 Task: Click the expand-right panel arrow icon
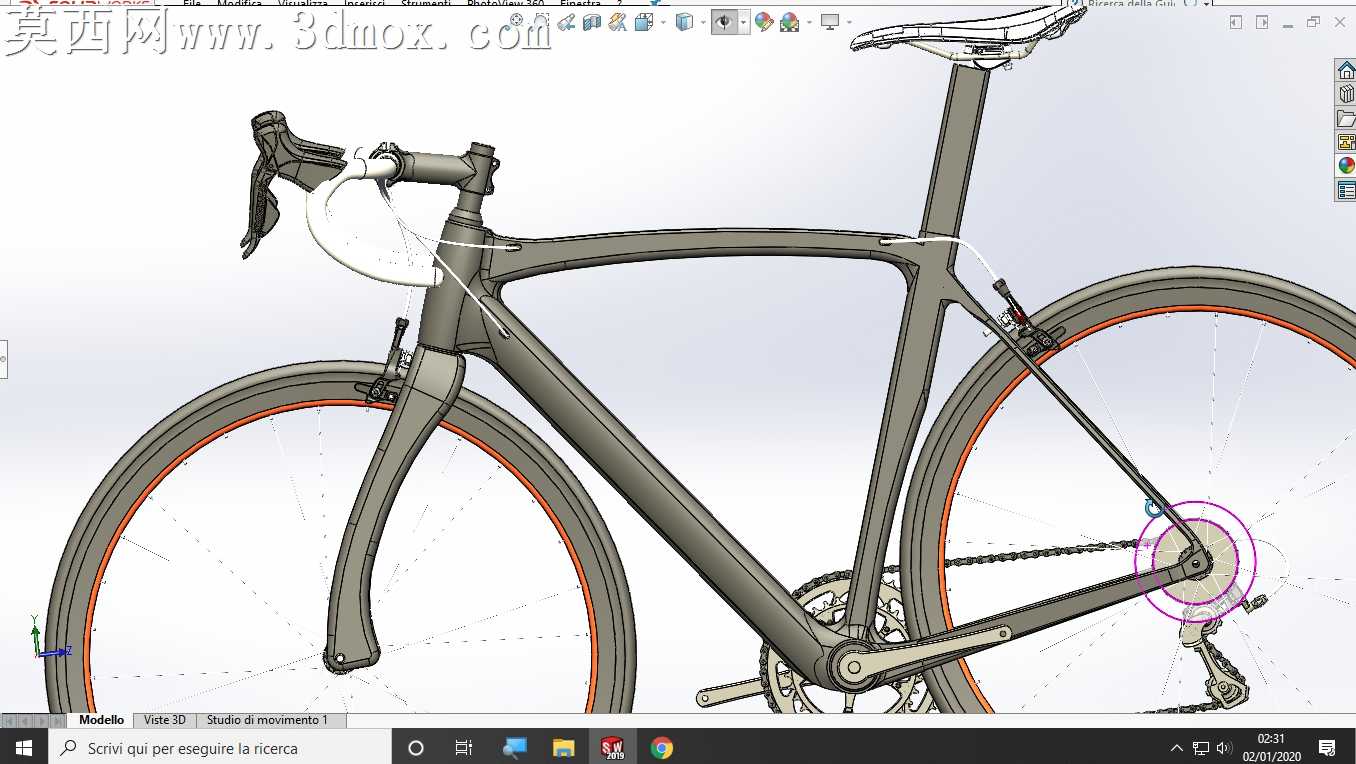coord(1262,22)
